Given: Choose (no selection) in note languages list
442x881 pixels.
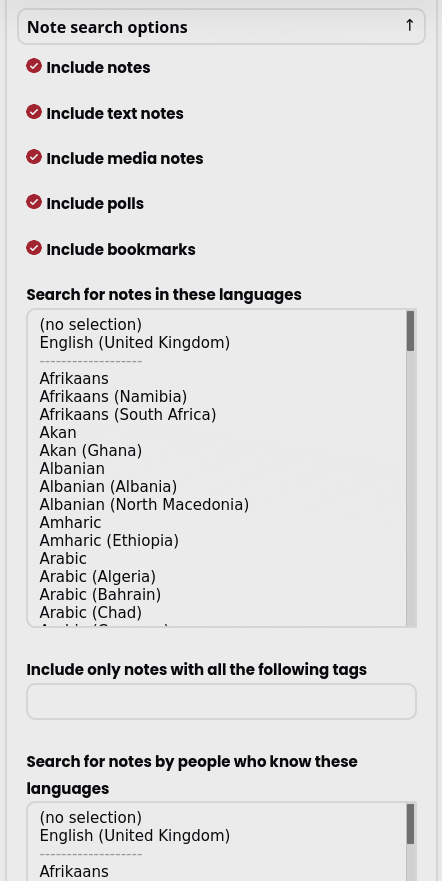Looking at the screenshot, I should tap(91, 325).
